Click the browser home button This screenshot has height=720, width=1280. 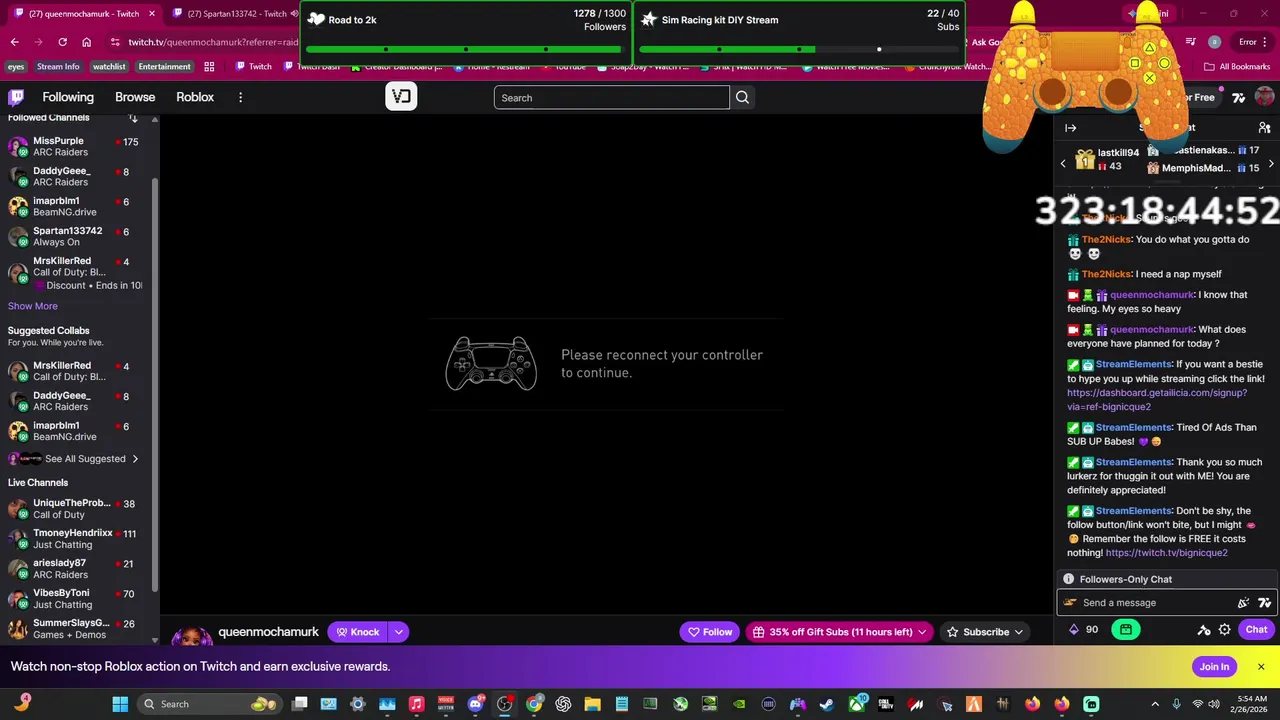tap(86, 42)
